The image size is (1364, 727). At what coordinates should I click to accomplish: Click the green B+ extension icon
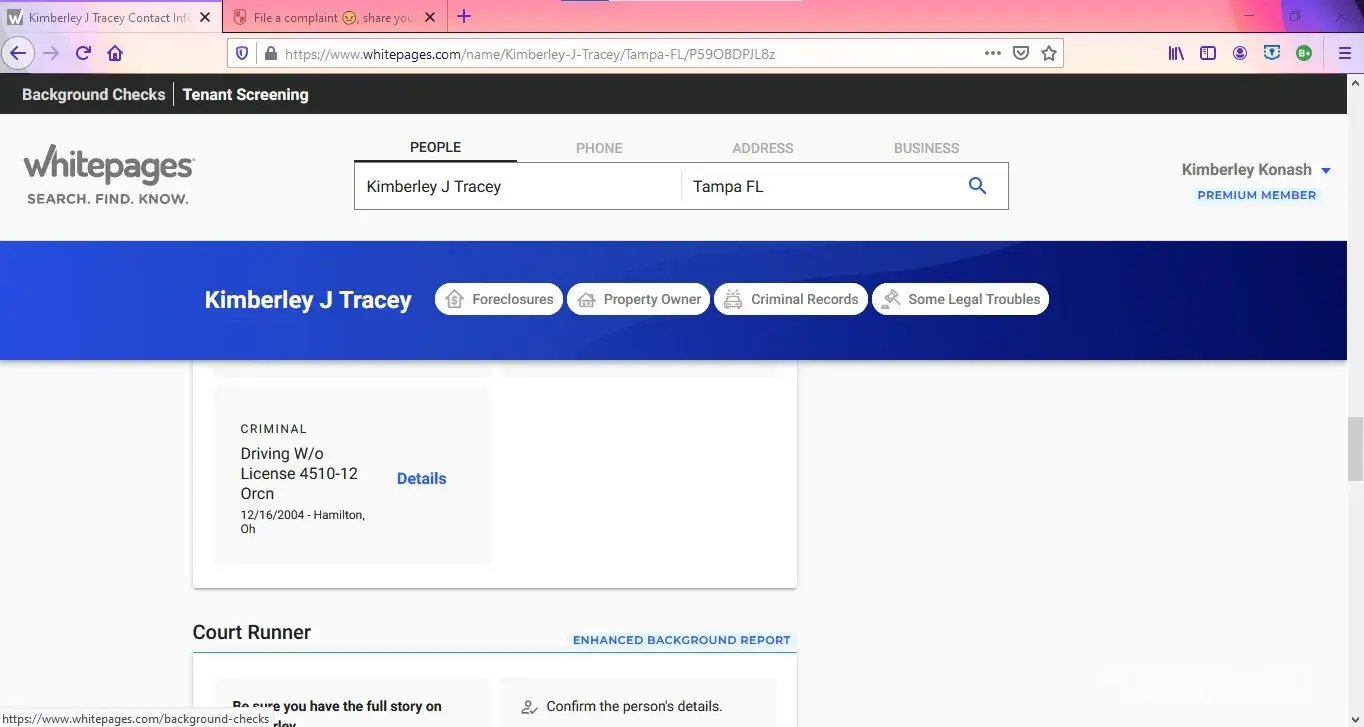[x=1304, y=54]
